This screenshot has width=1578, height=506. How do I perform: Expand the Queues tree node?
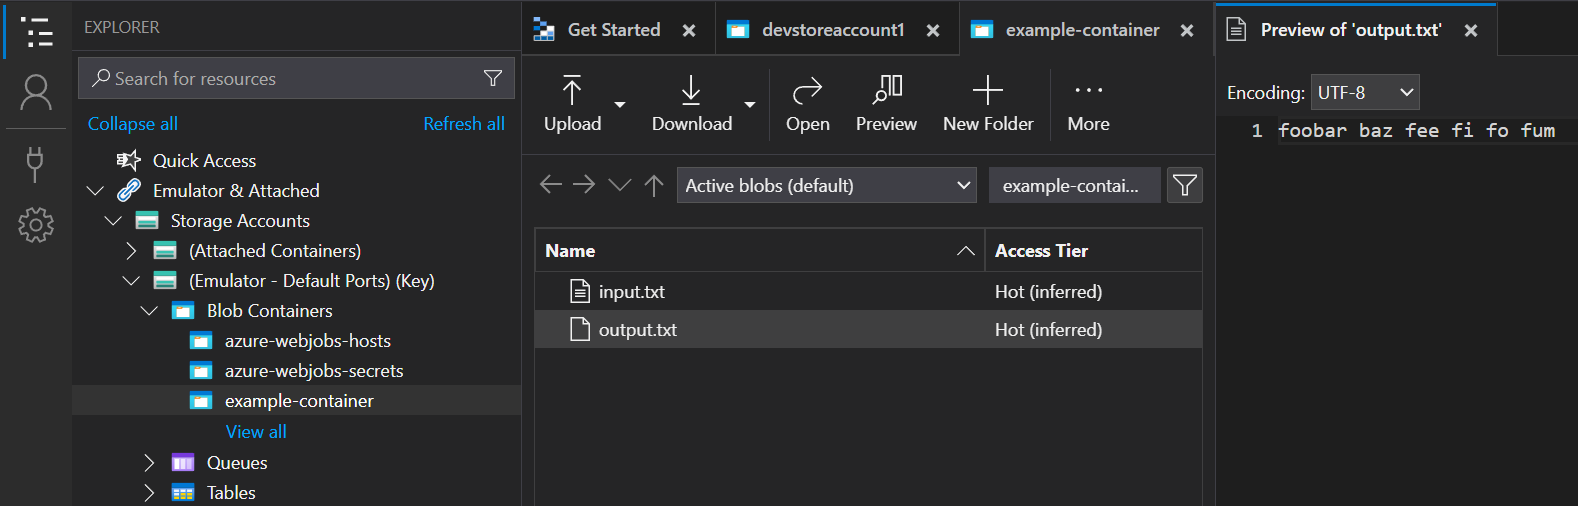149,462
